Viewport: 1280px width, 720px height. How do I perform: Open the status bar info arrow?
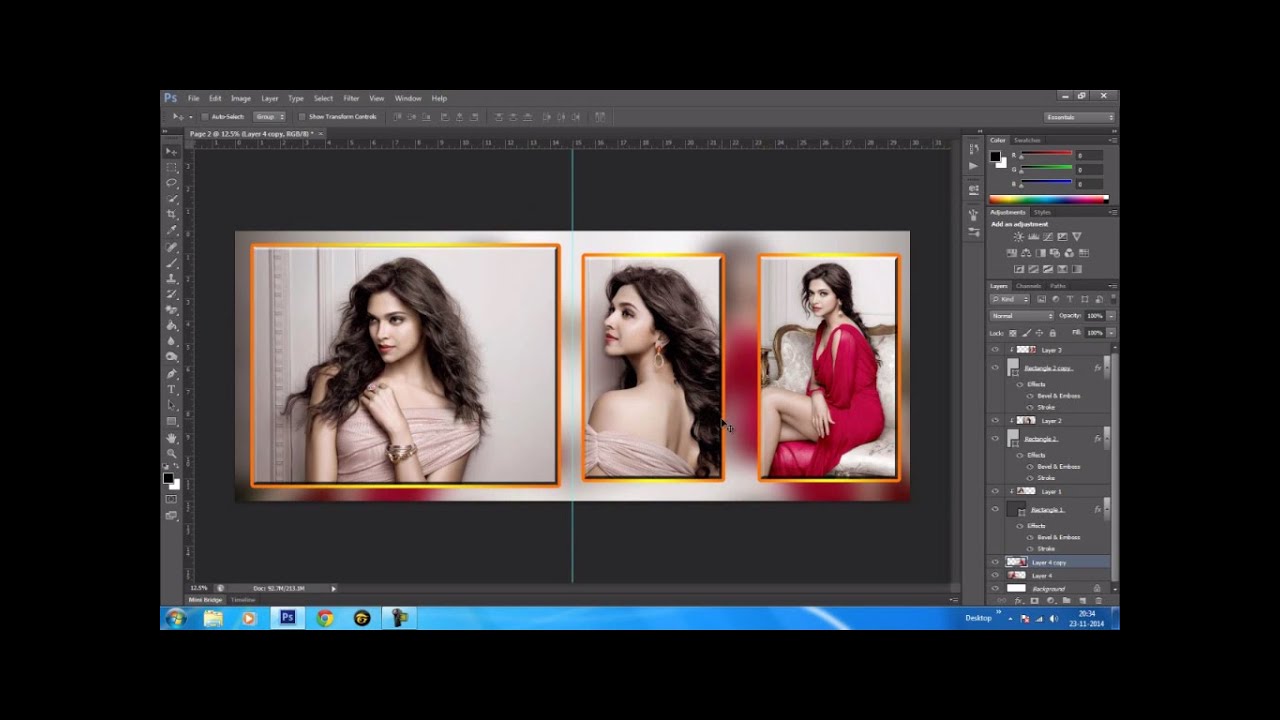point(333,588)
